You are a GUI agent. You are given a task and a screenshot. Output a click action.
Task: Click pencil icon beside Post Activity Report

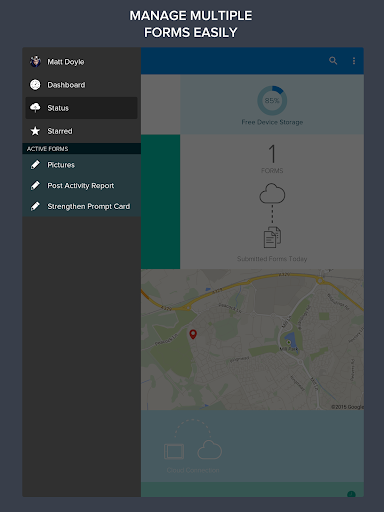(x=35, y=185)
